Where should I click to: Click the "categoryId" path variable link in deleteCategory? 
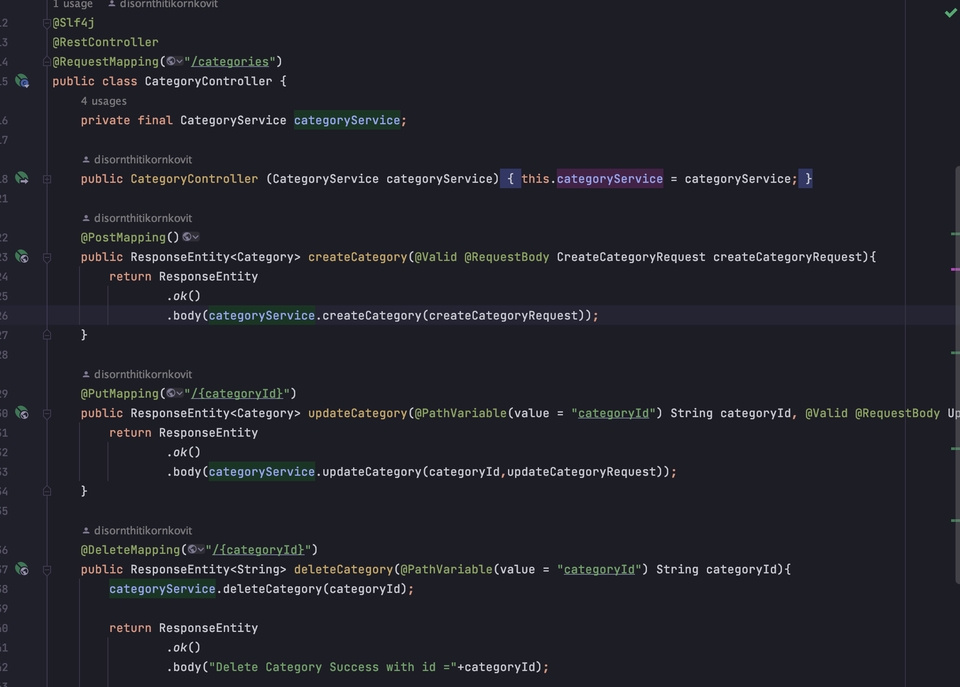599,569
